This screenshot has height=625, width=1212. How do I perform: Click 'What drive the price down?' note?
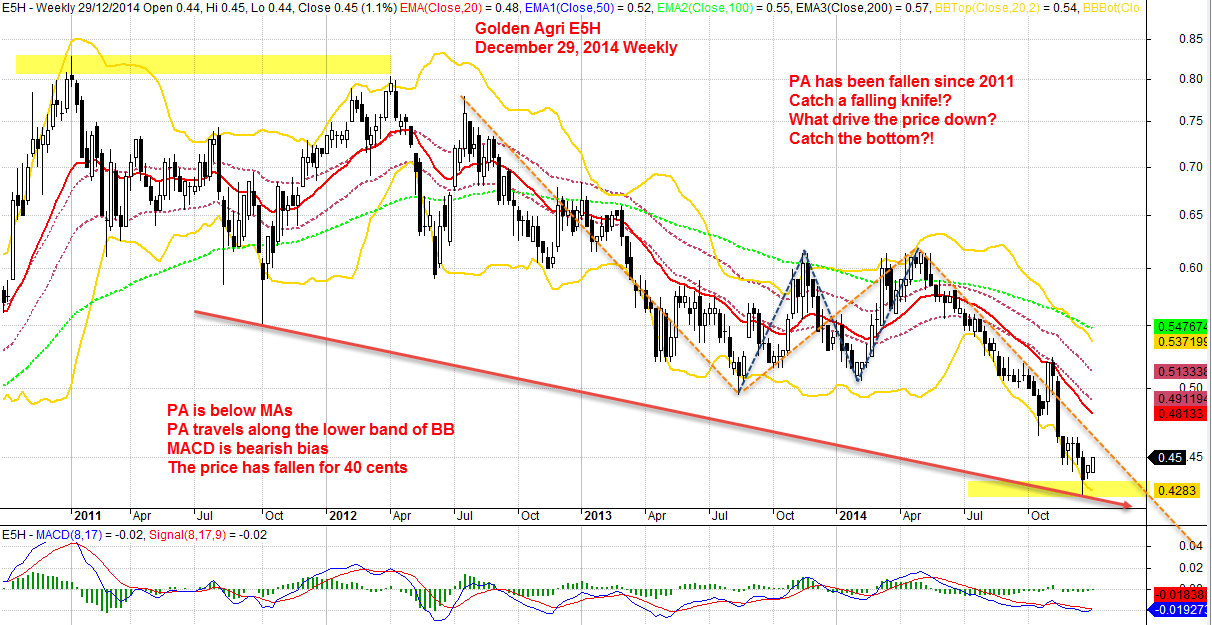pos(892,120)
